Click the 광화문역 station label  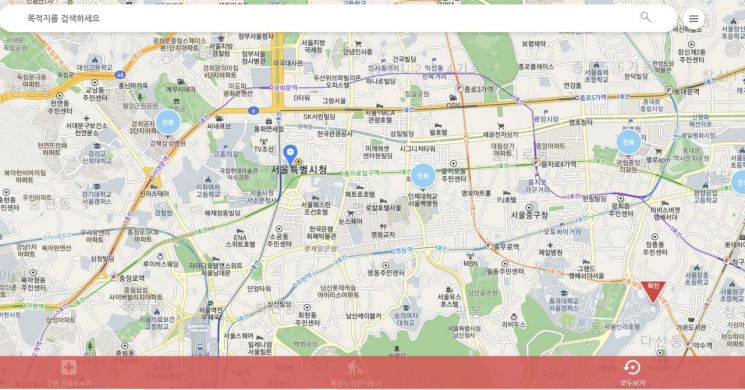pos(286,88)
